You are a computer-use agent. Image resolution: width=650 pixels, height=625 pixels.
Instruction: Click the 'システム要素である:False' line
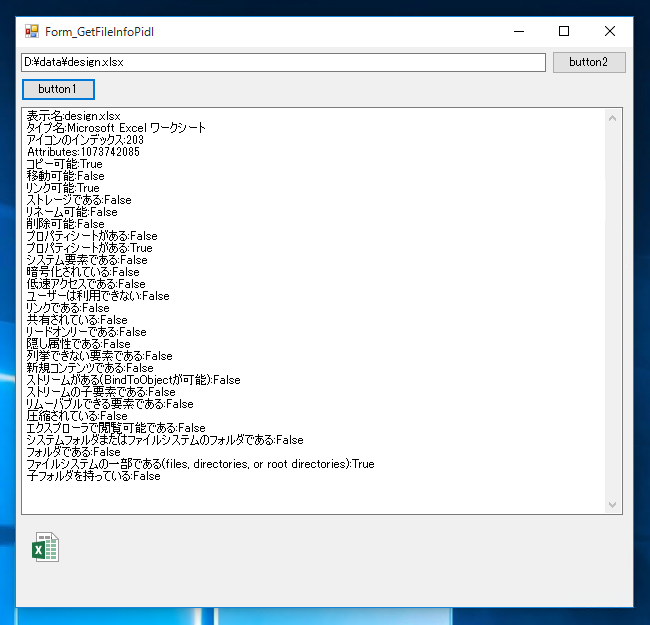tap(87, 260)
